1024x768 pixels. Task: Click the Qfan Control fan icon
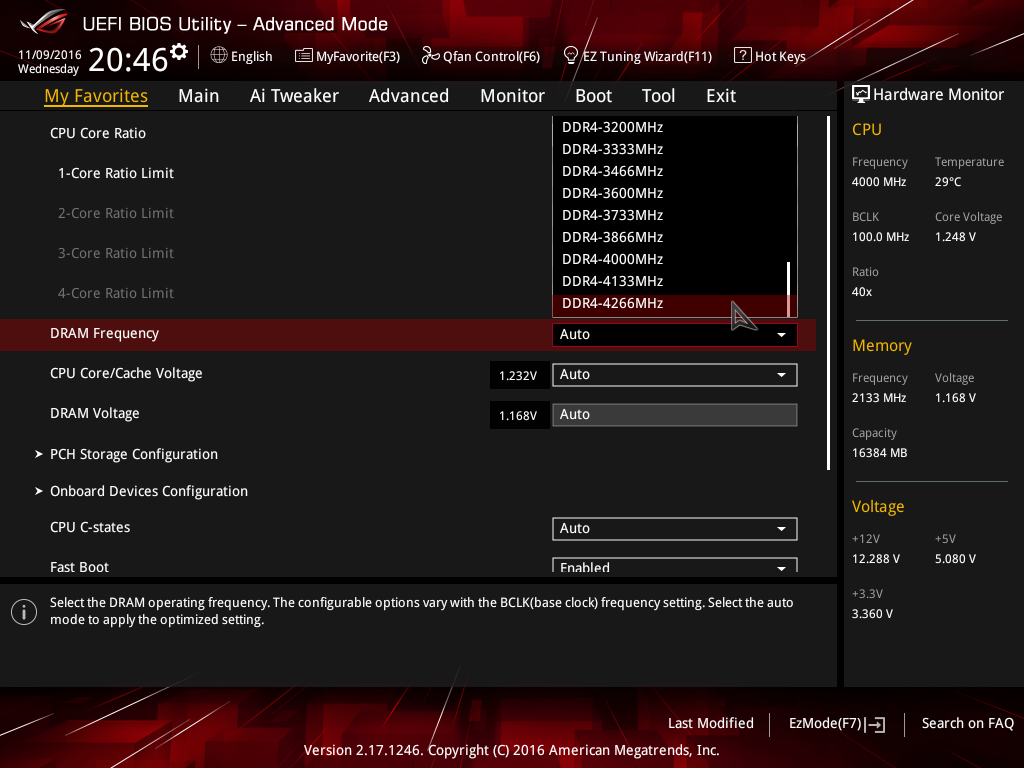point(430,56)
